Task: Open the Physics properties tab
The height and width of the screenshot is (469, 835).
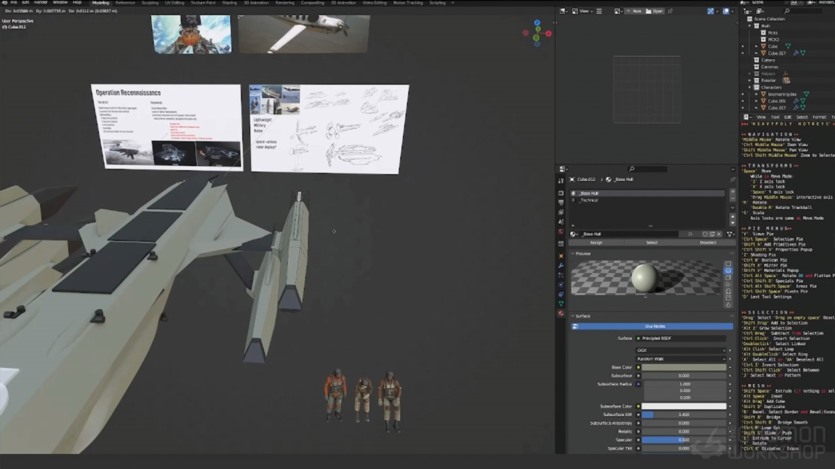Action: [x=561, y=285]
